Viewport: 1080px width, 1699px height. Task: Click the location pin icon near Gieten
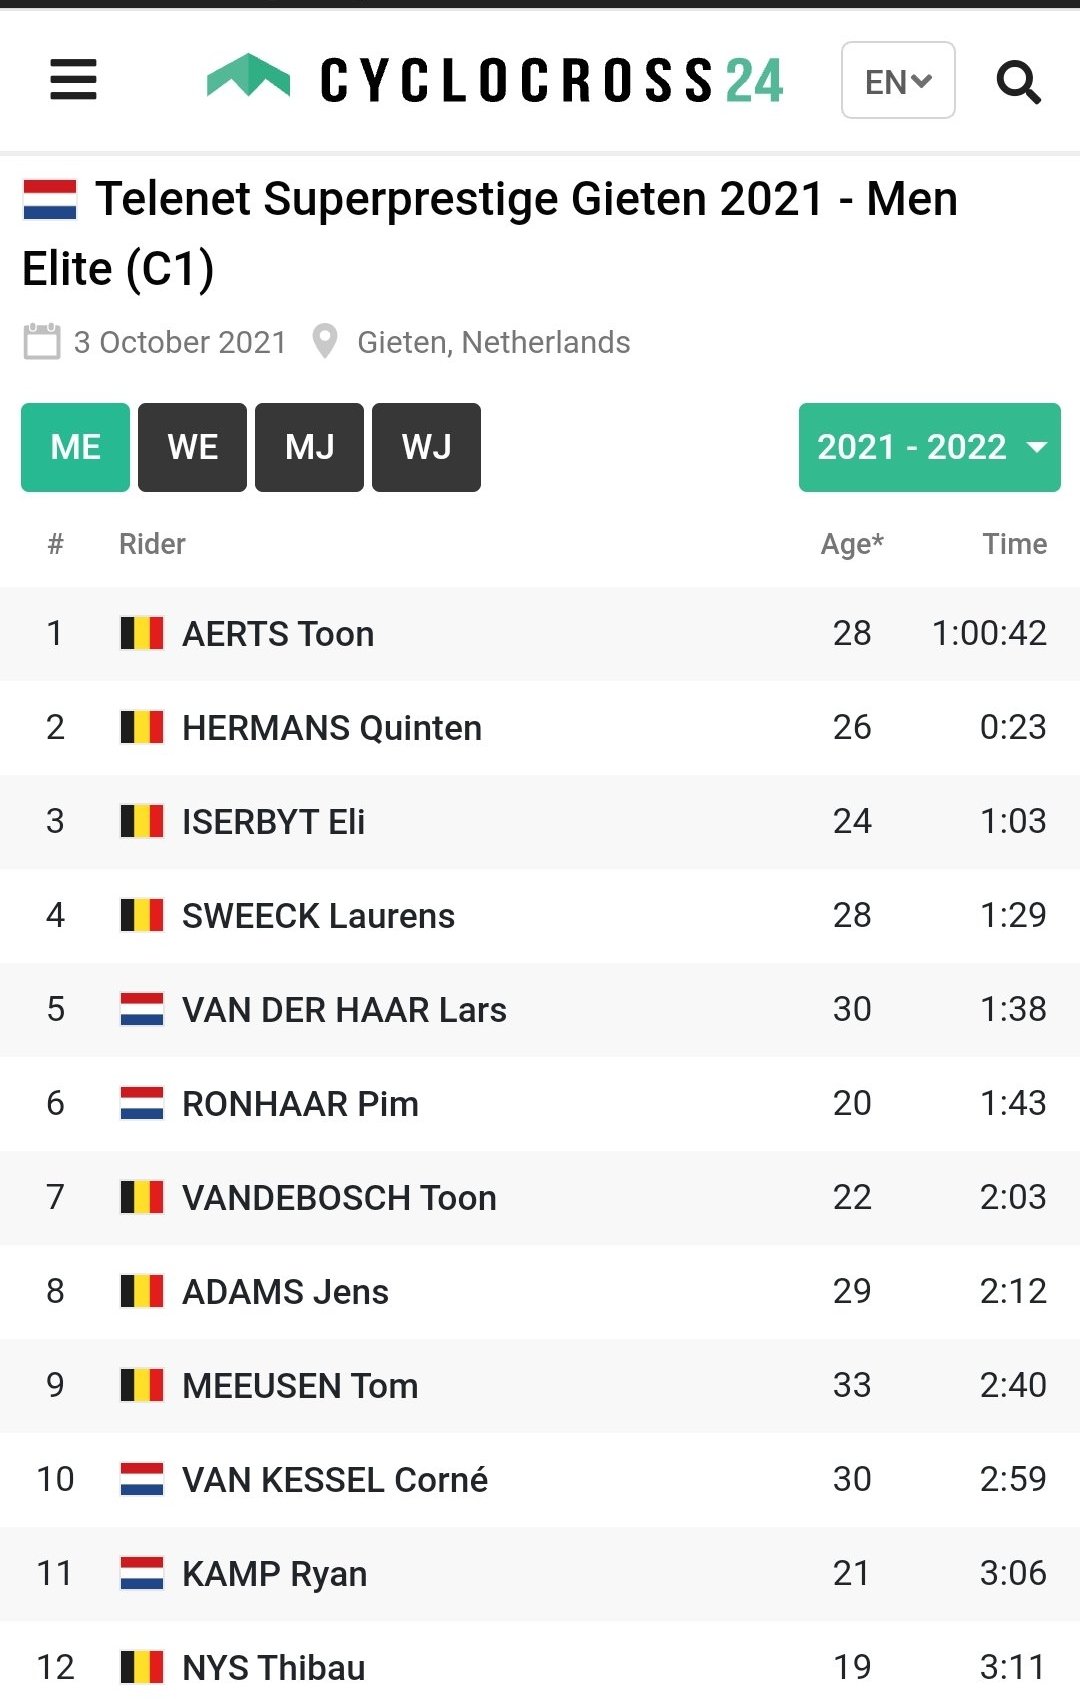coord(325,342)
